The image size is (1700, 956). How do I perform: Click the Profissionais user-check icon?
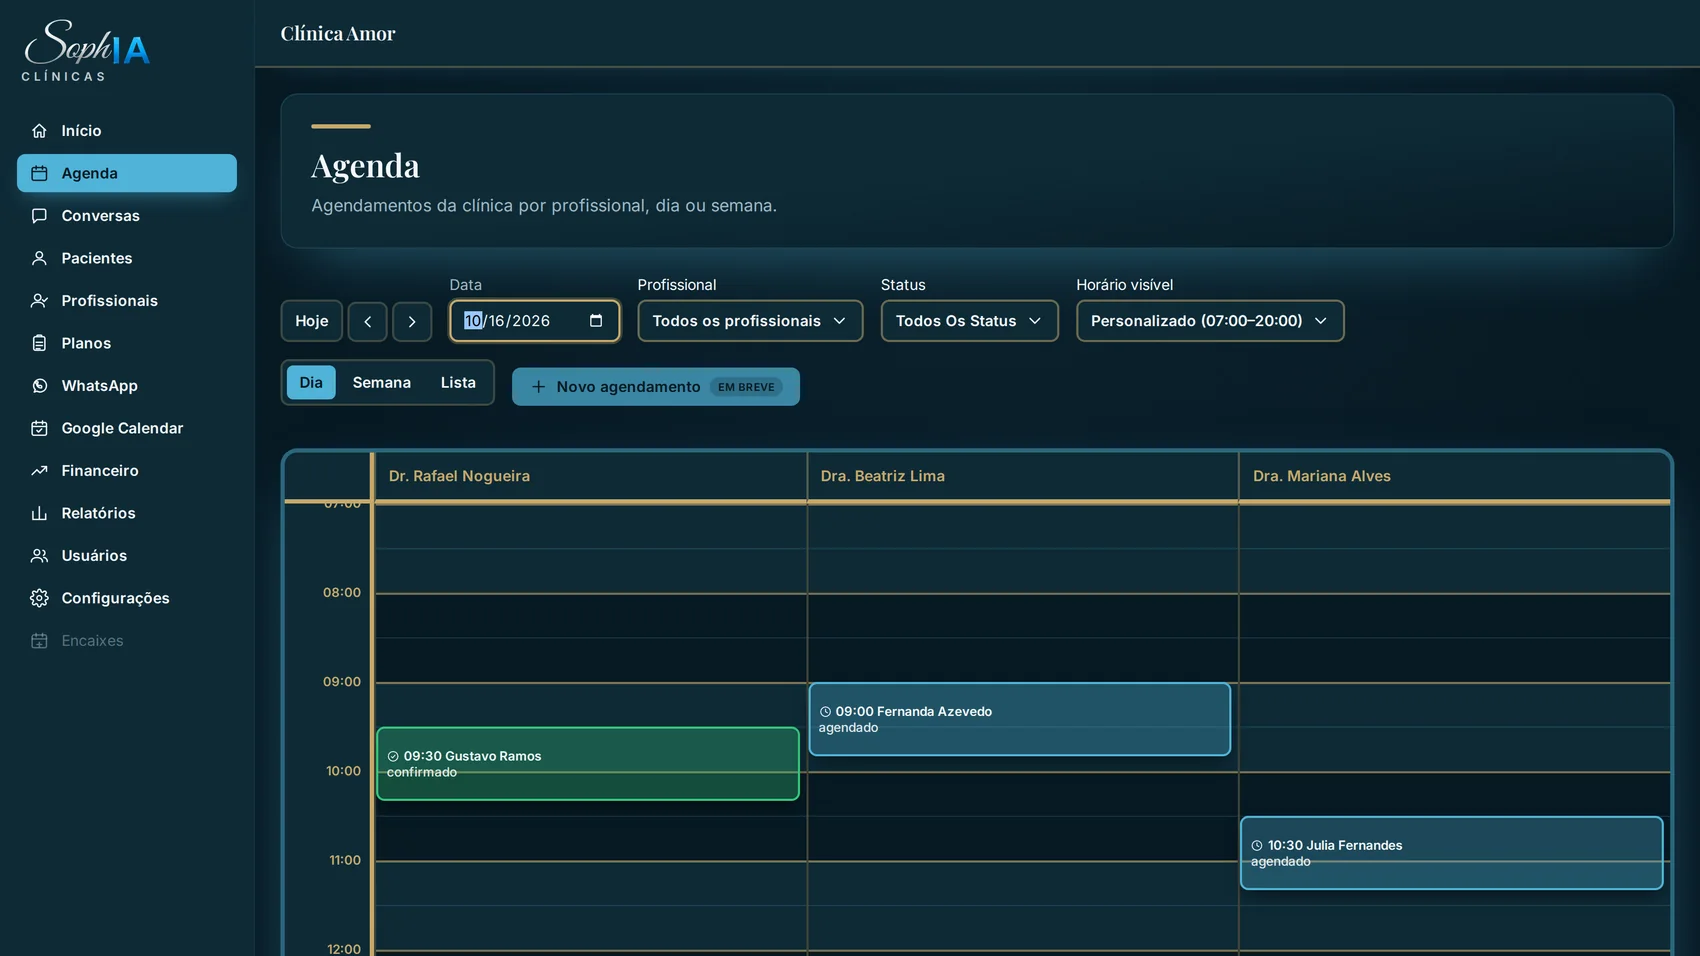(x=39, y=301)
